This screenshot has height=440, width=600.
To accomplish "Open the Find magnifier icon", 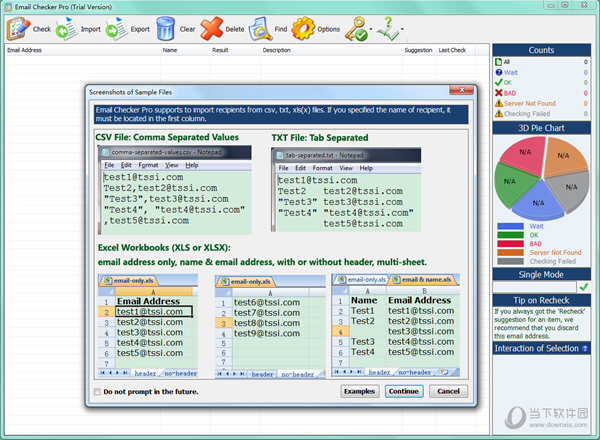I will pos(260,29).
